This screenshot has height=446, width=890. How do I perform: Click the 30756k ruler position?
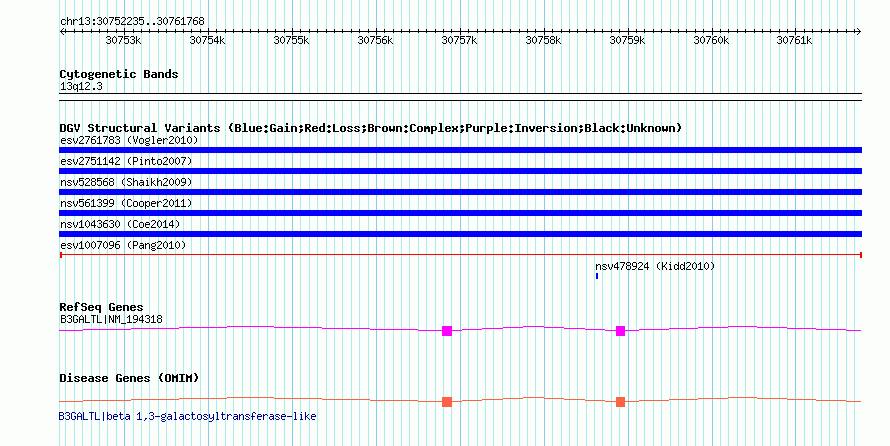pos(376,40)
